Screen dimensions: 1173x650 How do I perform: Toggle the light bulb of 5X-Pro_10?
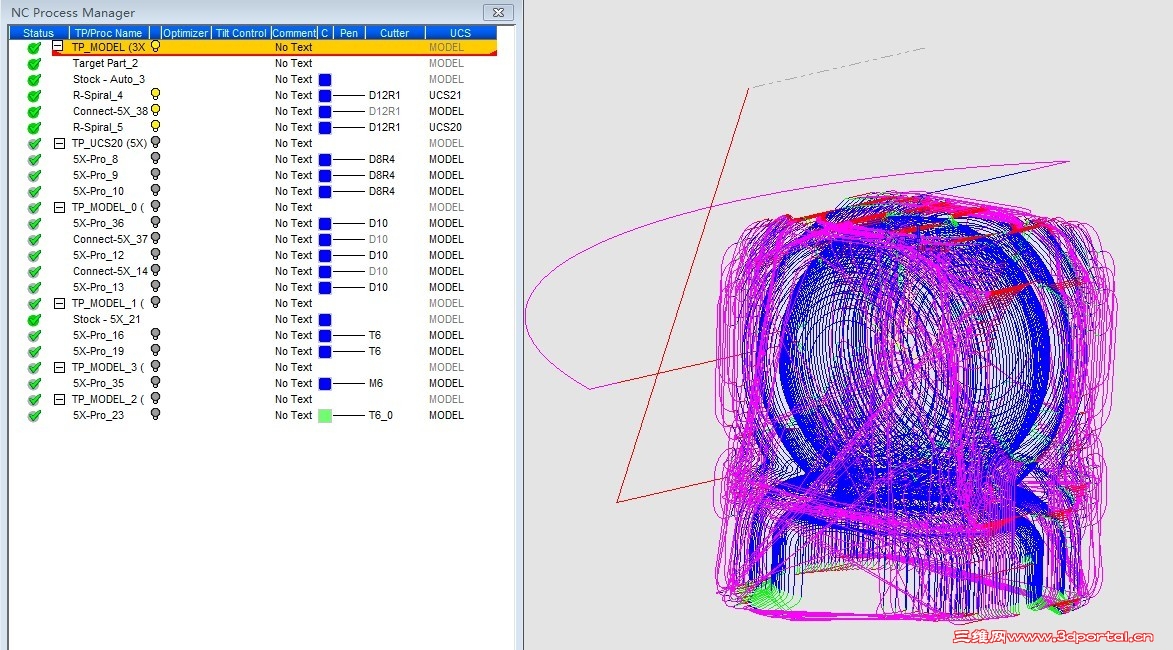tap(156, 191)
